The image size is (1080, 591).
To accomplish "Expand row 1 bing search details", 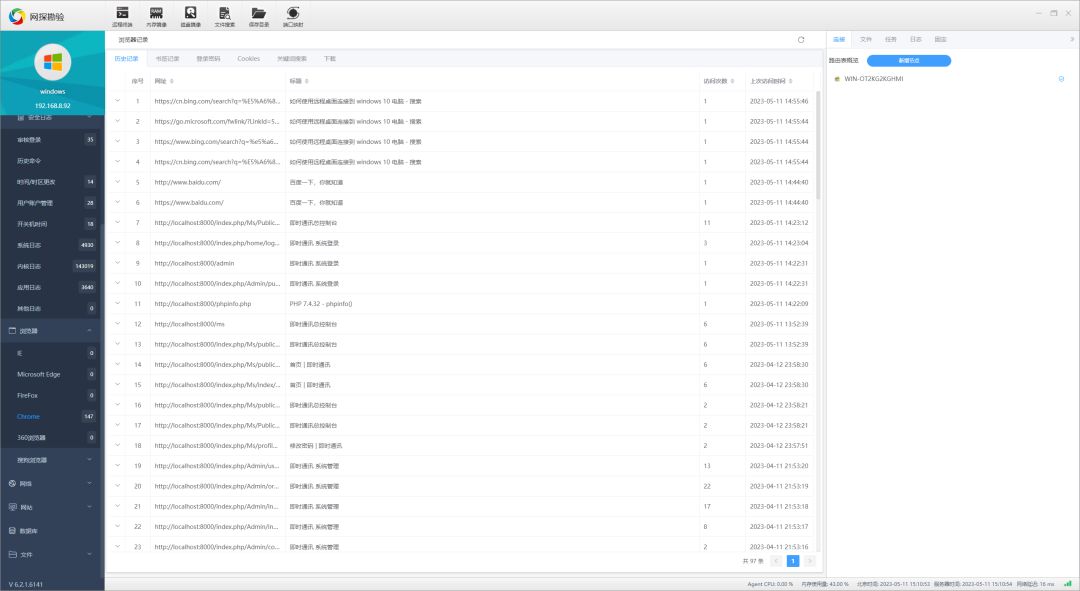I will 118,101.
